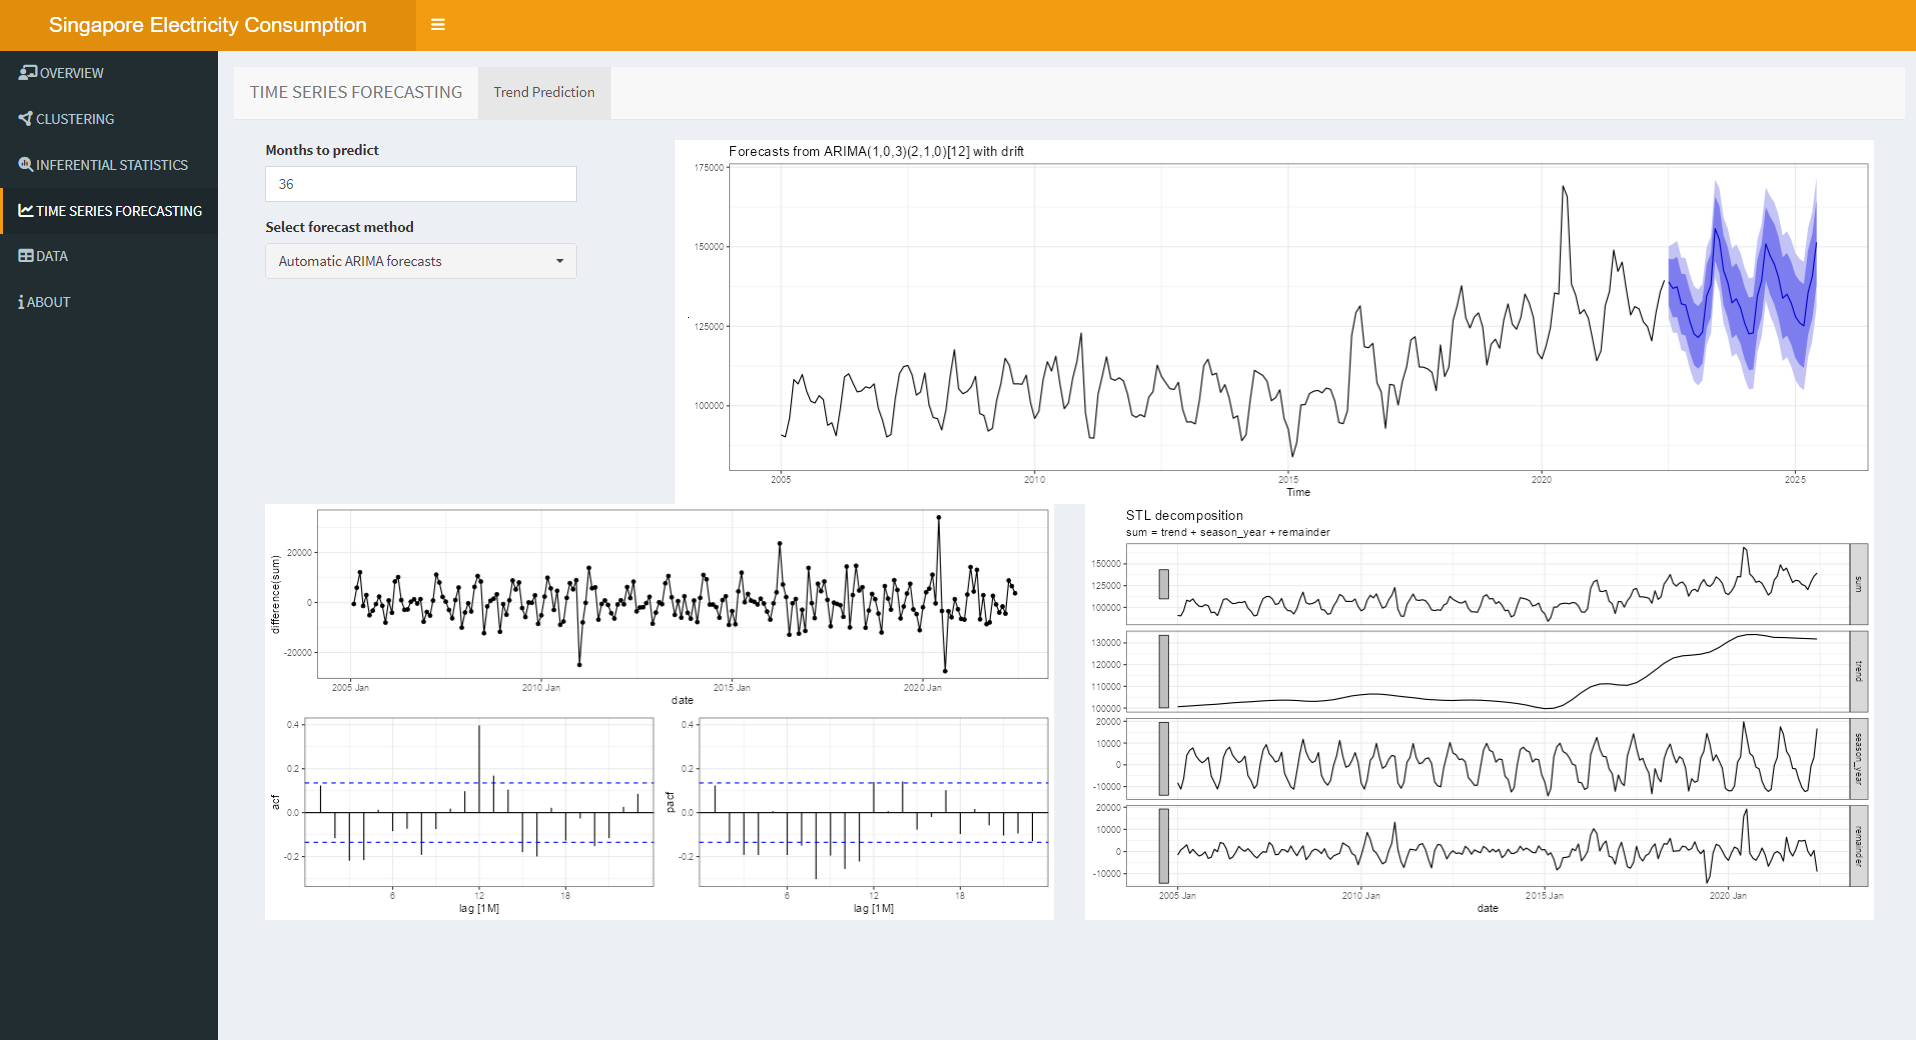Click the STL decomposition trend panel
The width and height of the screenshot is (1916, 1040).
pyautogui.click(x=1486, y=671)
